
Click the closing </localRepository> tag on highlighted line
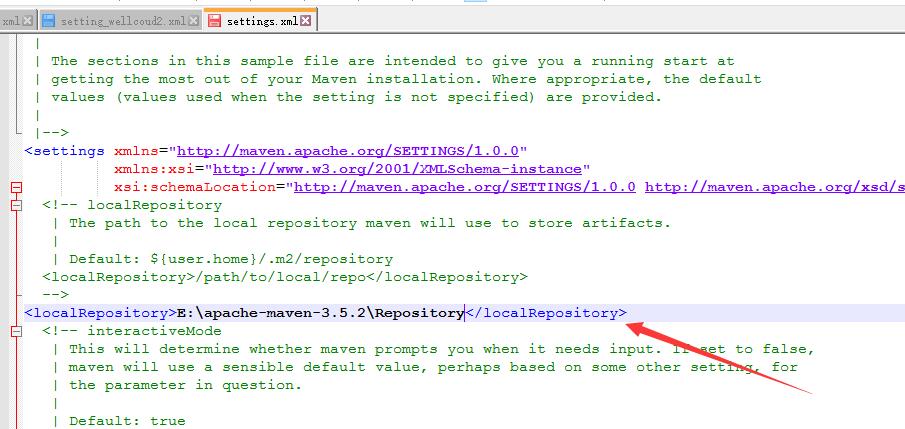click(546, 313)
